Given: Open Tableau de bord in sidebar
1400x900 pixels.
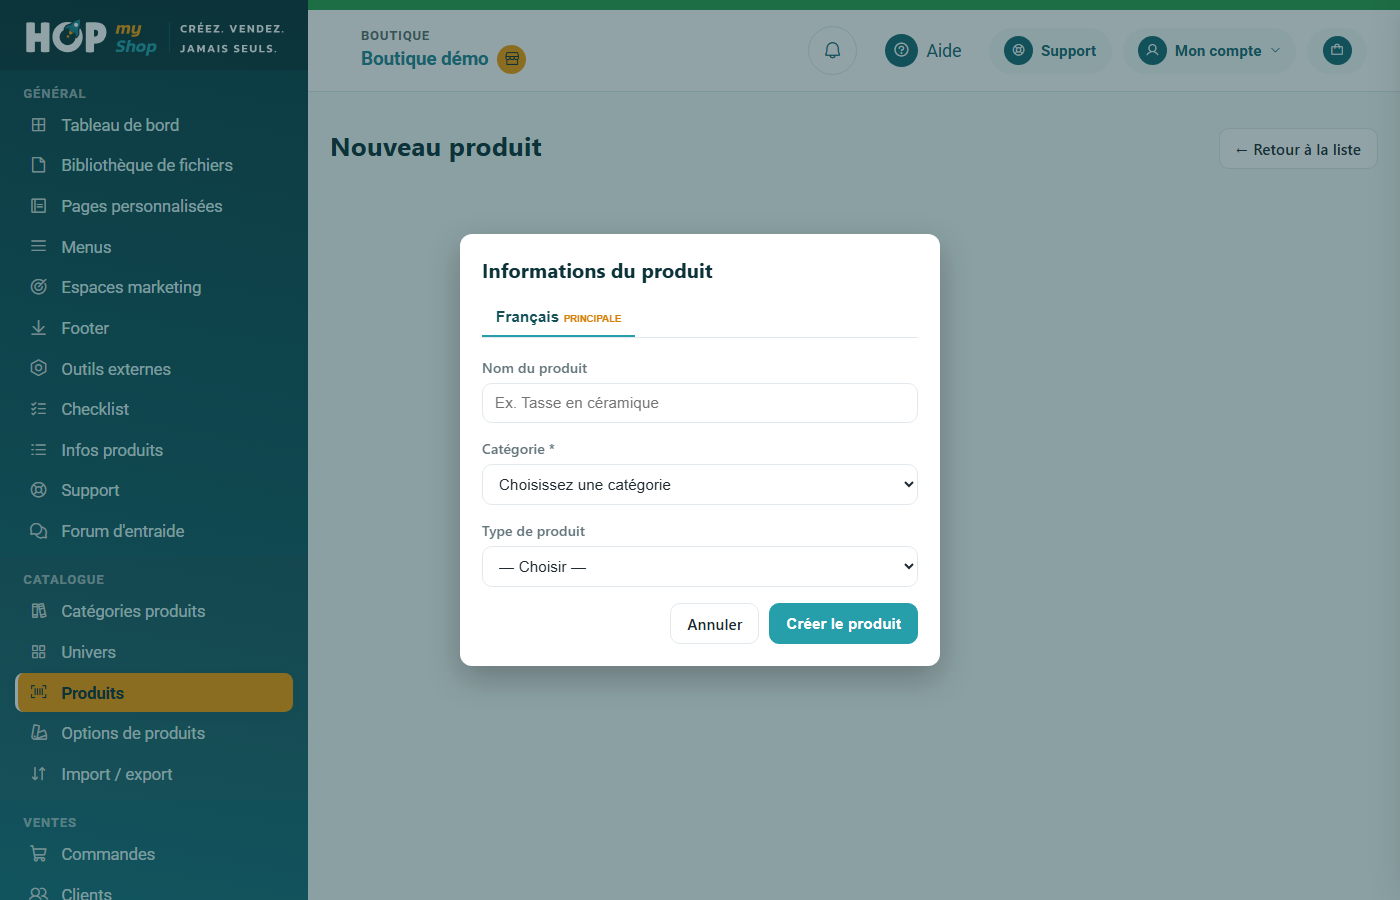Looking at the screenshot, I should [x=154, y=125].
